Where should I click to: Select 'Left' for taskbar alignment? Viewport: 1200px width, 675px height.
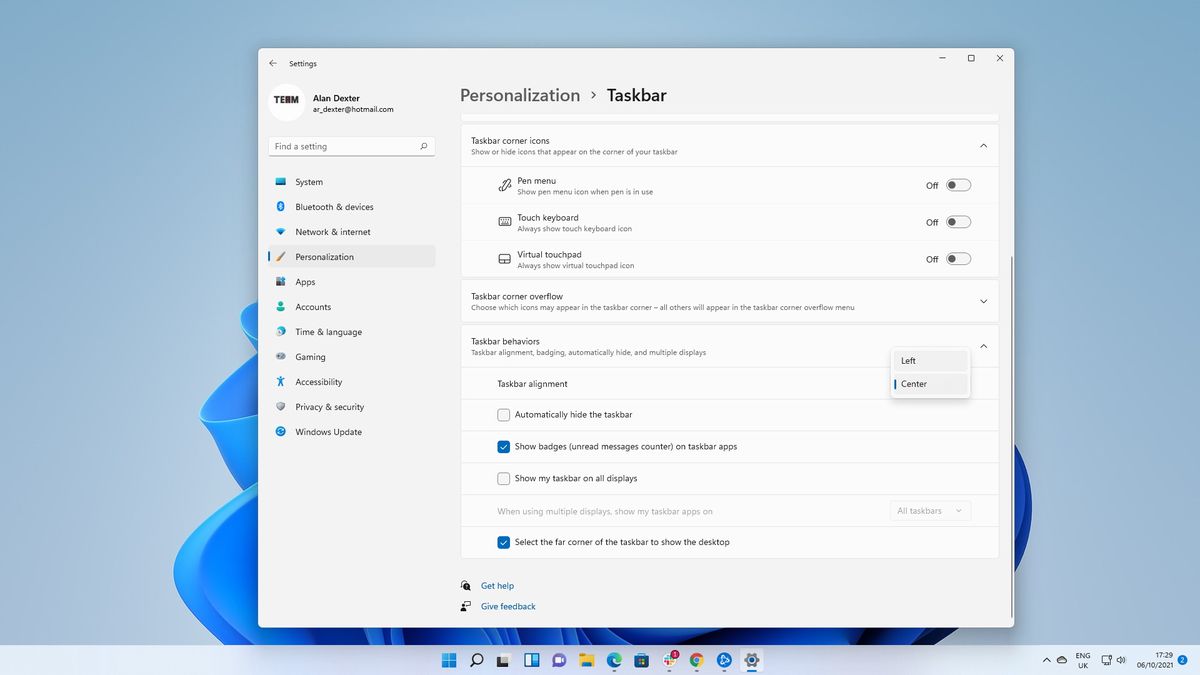(x=908, y=360)
